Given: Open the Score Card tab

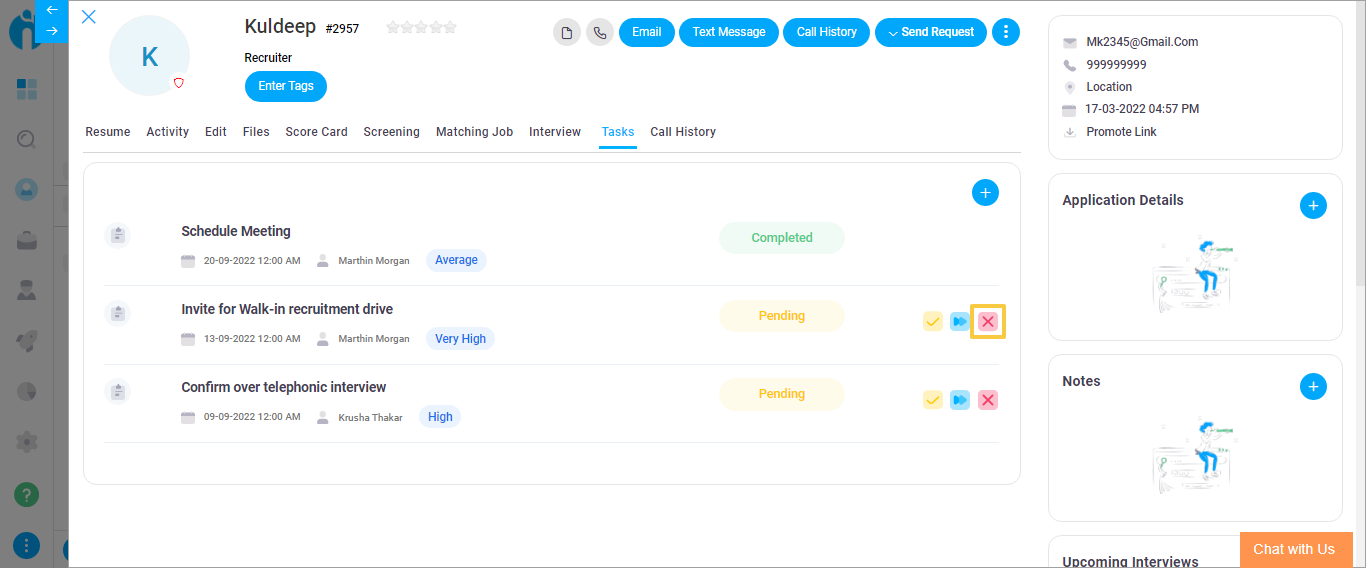Looking at the screenshot, I should tap(317, 132).
